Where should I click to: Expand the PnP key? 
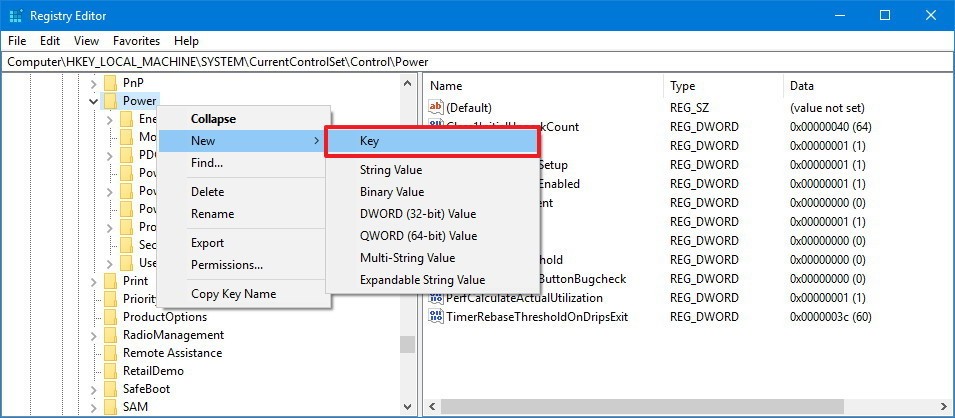pos(93,83)
